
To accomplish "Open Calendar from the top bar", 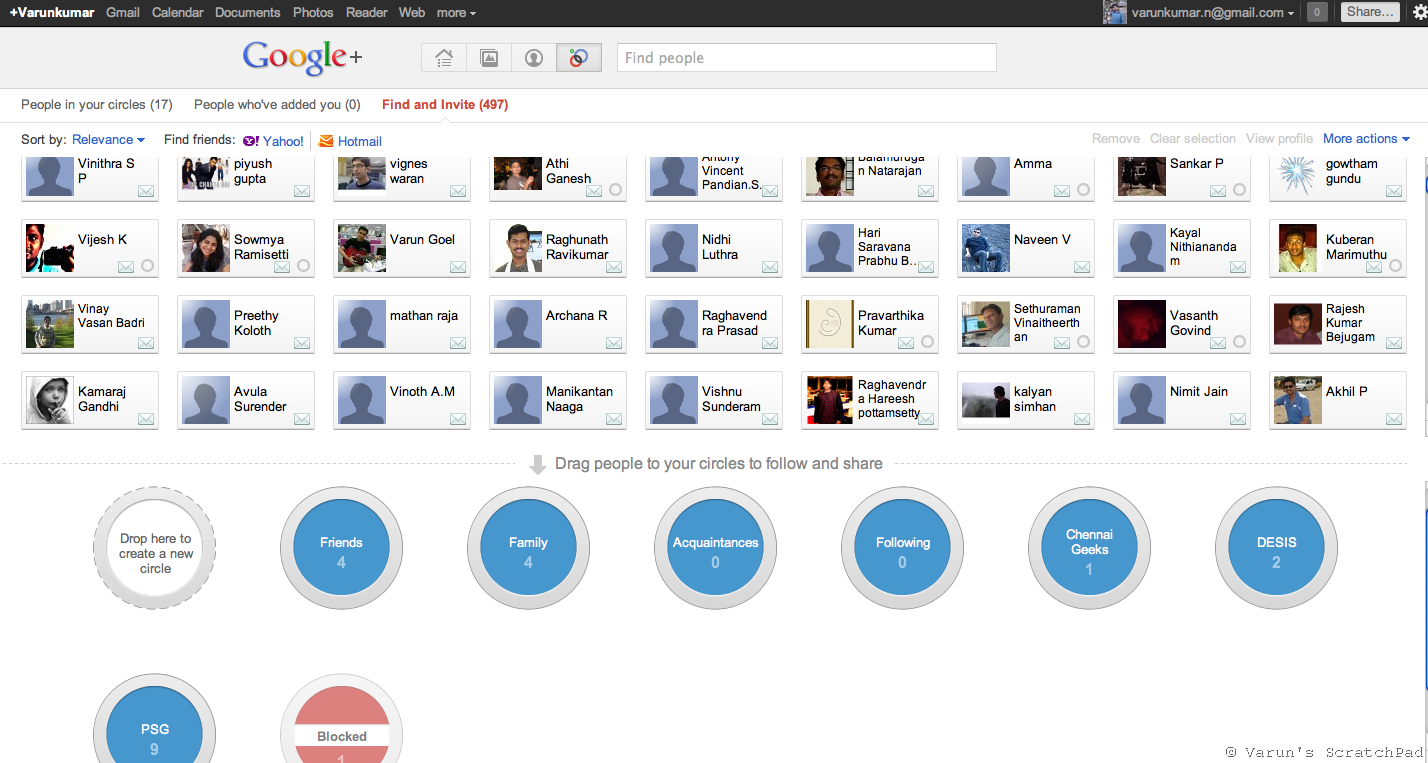I will click(x=178, y=12).
